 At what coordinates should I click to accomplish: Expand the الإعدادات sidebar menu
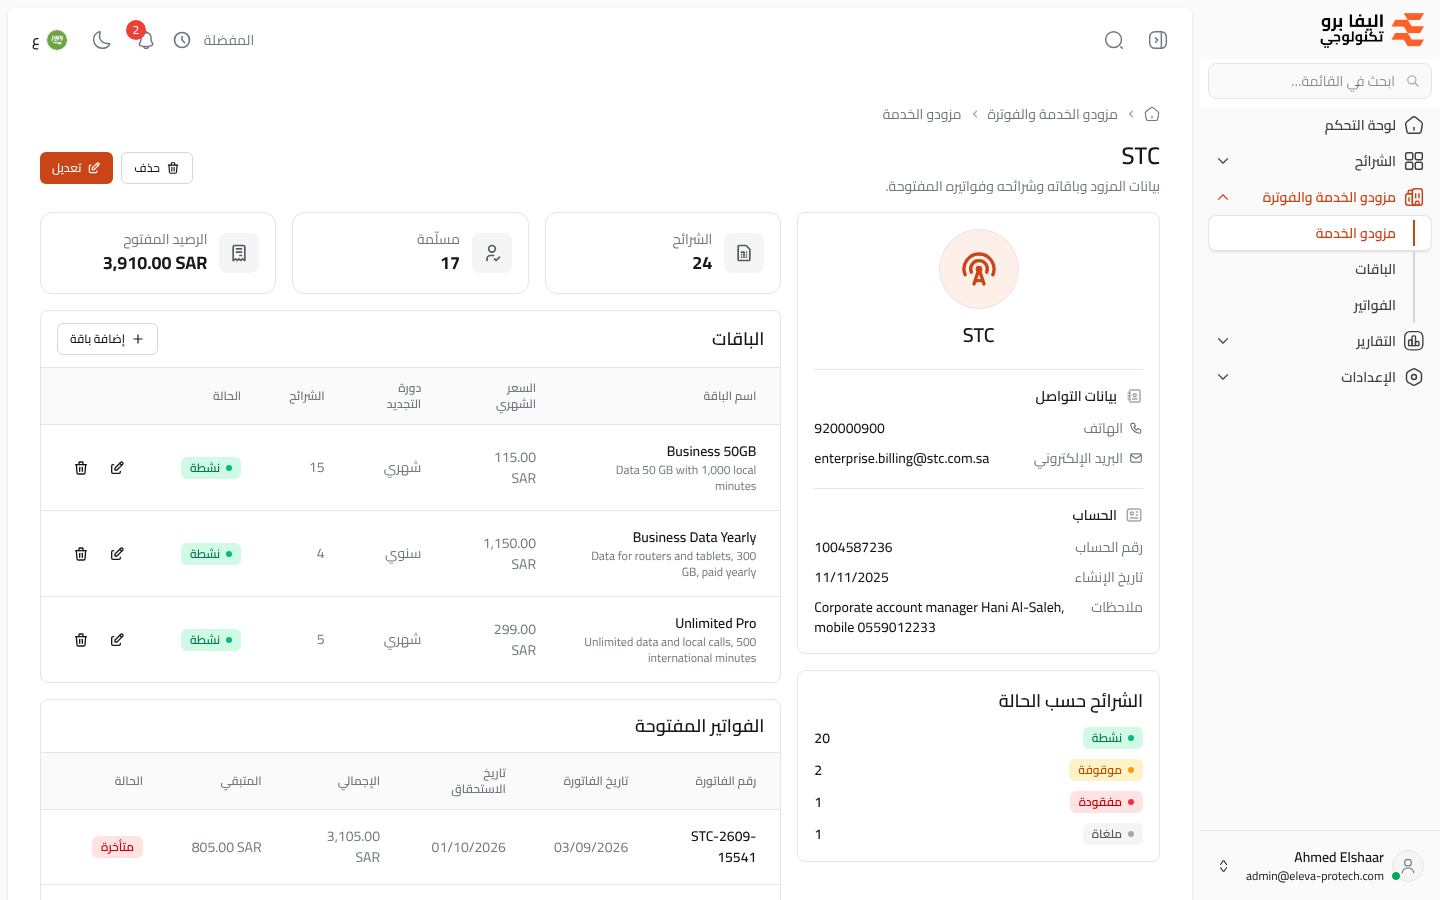click(1319, 377)
